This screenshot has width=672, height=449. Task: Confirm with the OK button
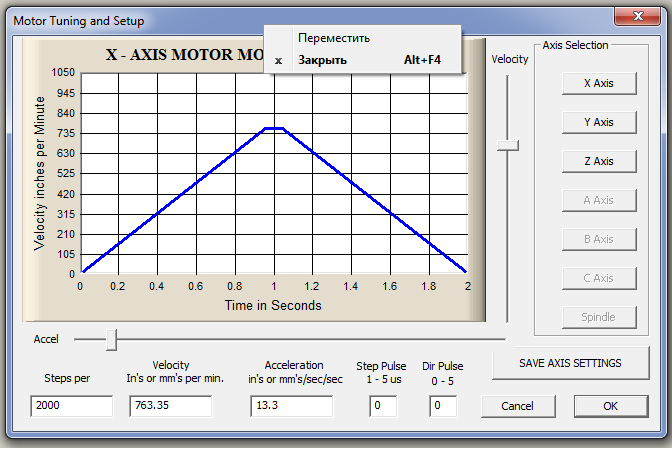[610, 406]
